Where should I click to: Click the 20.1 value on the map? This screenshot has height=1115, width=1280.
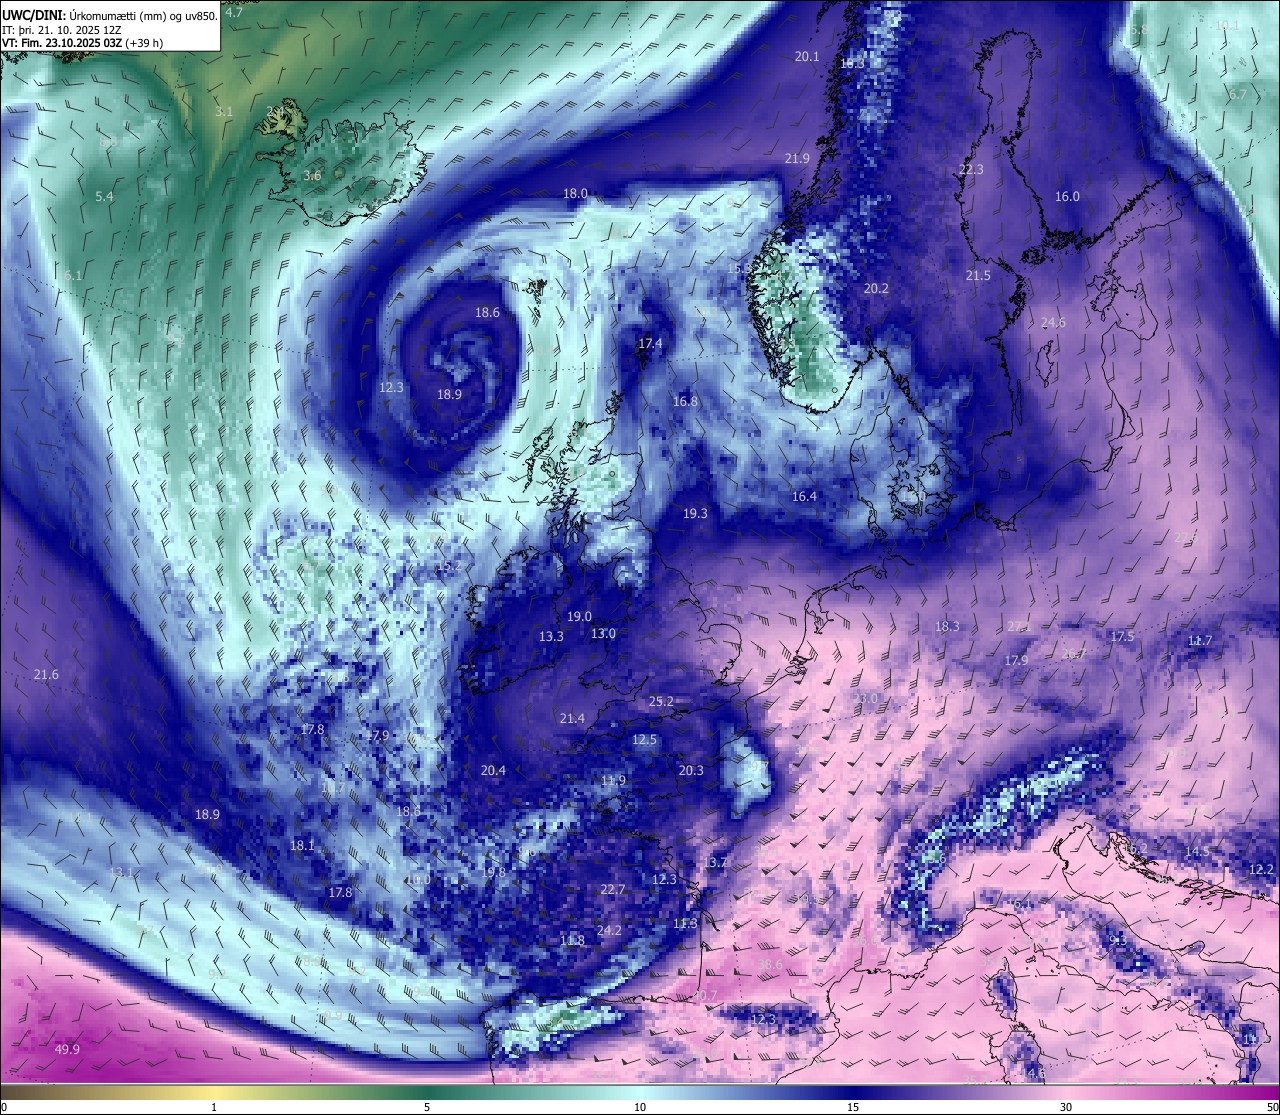pyautogui.click(x=807, y=57)
